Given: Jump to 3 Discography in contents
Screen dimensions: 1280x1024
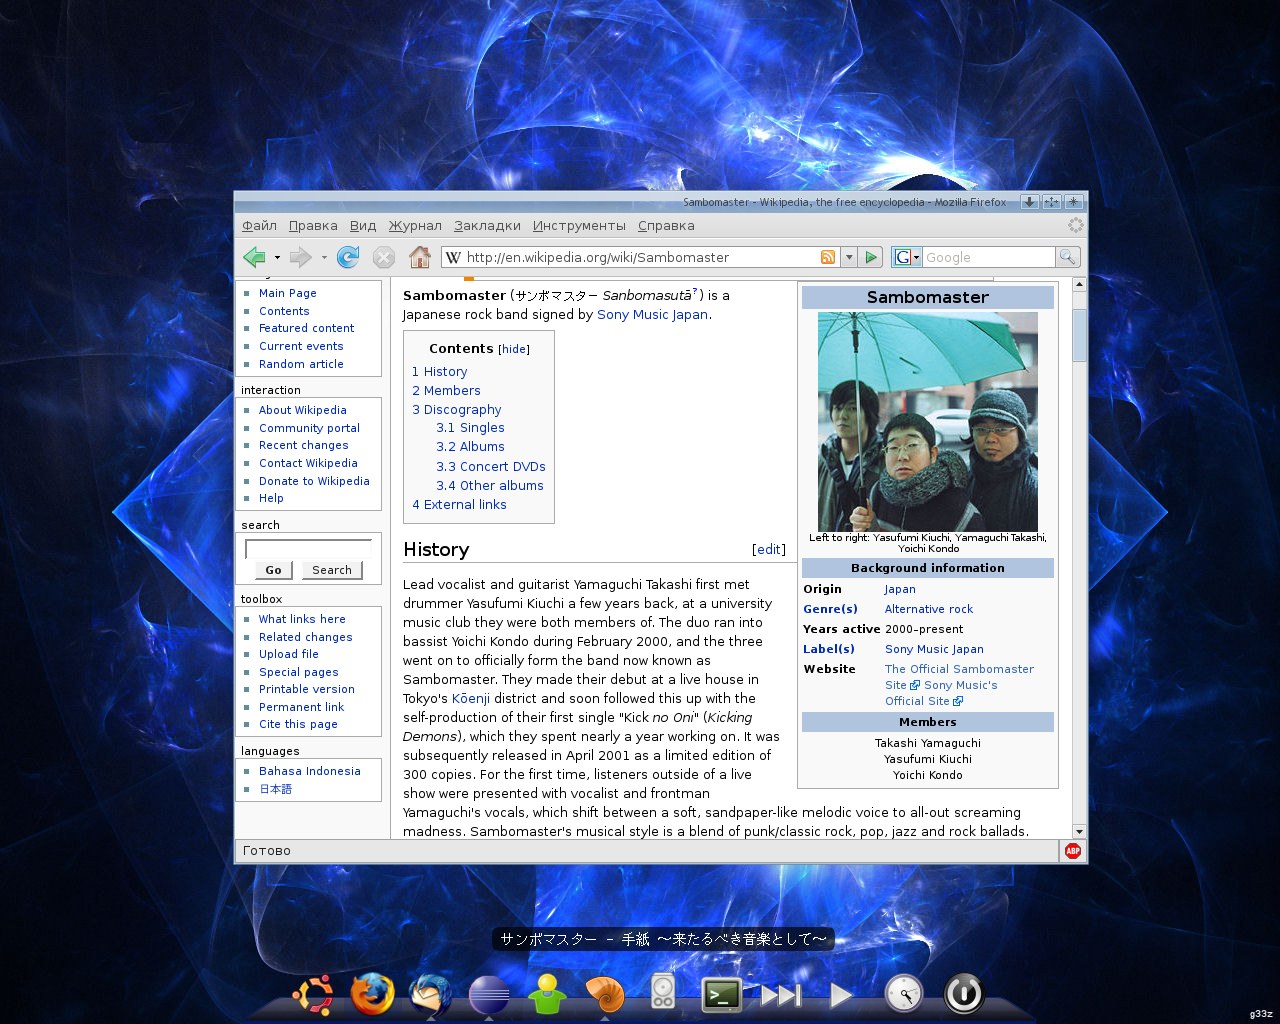Looking at the screenshot, I should click(x=456, y=409).
